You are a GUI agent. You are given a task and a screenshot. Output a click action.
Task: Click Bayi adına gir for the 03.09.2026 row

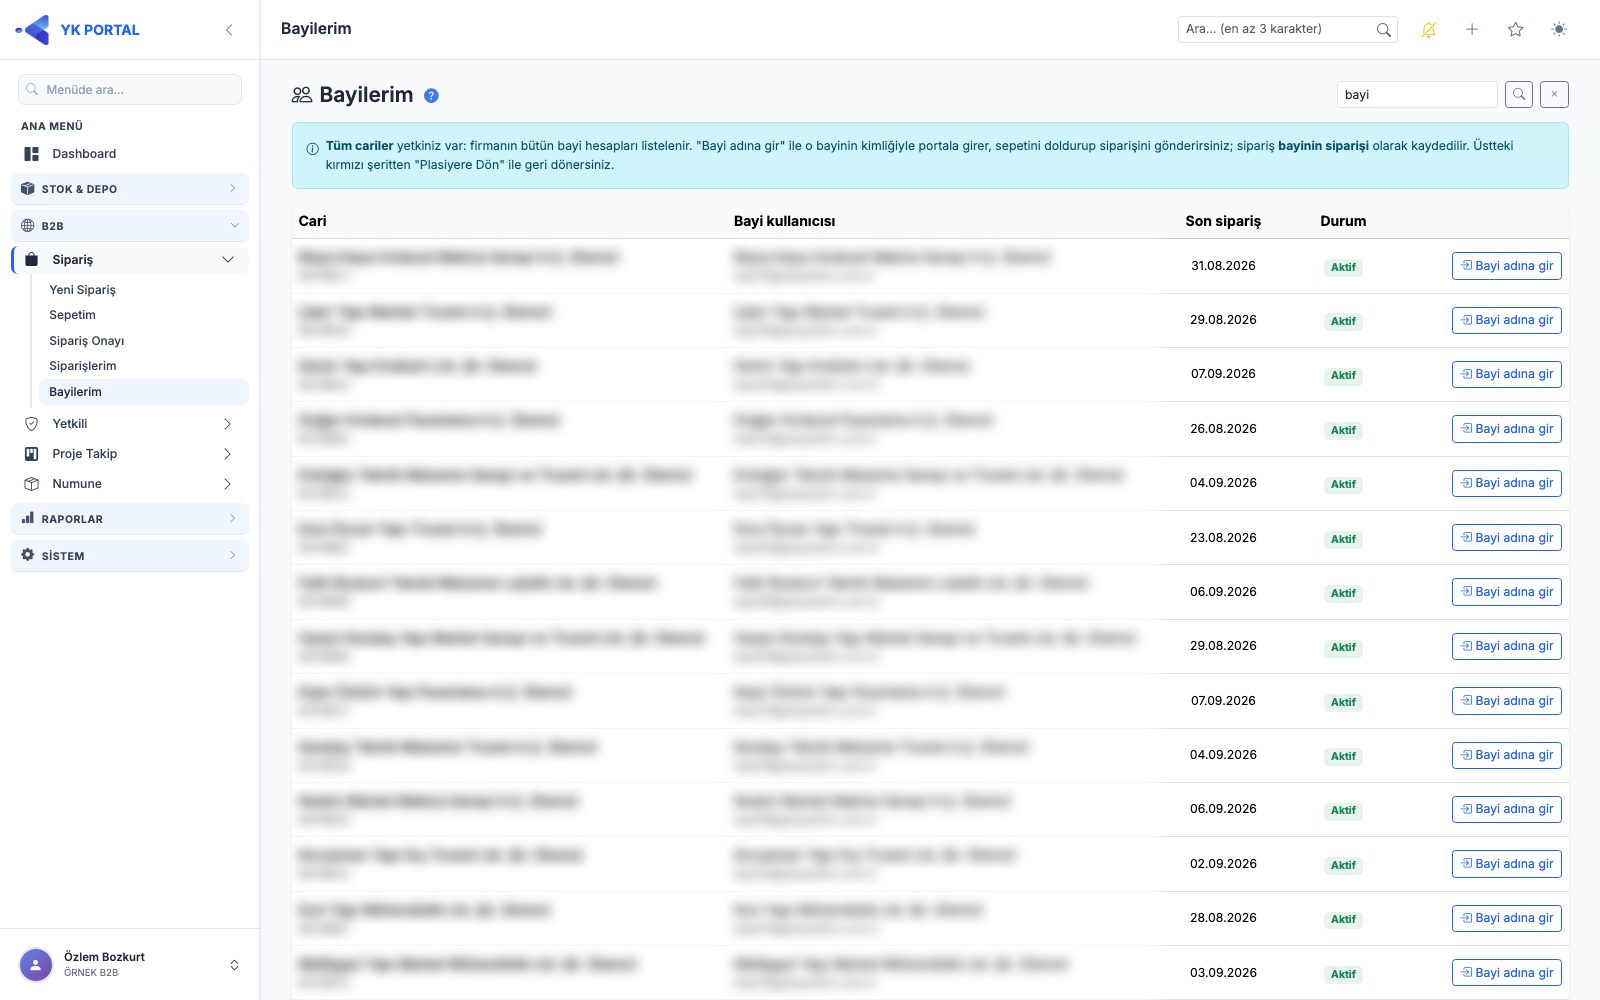pos(1506,973)
